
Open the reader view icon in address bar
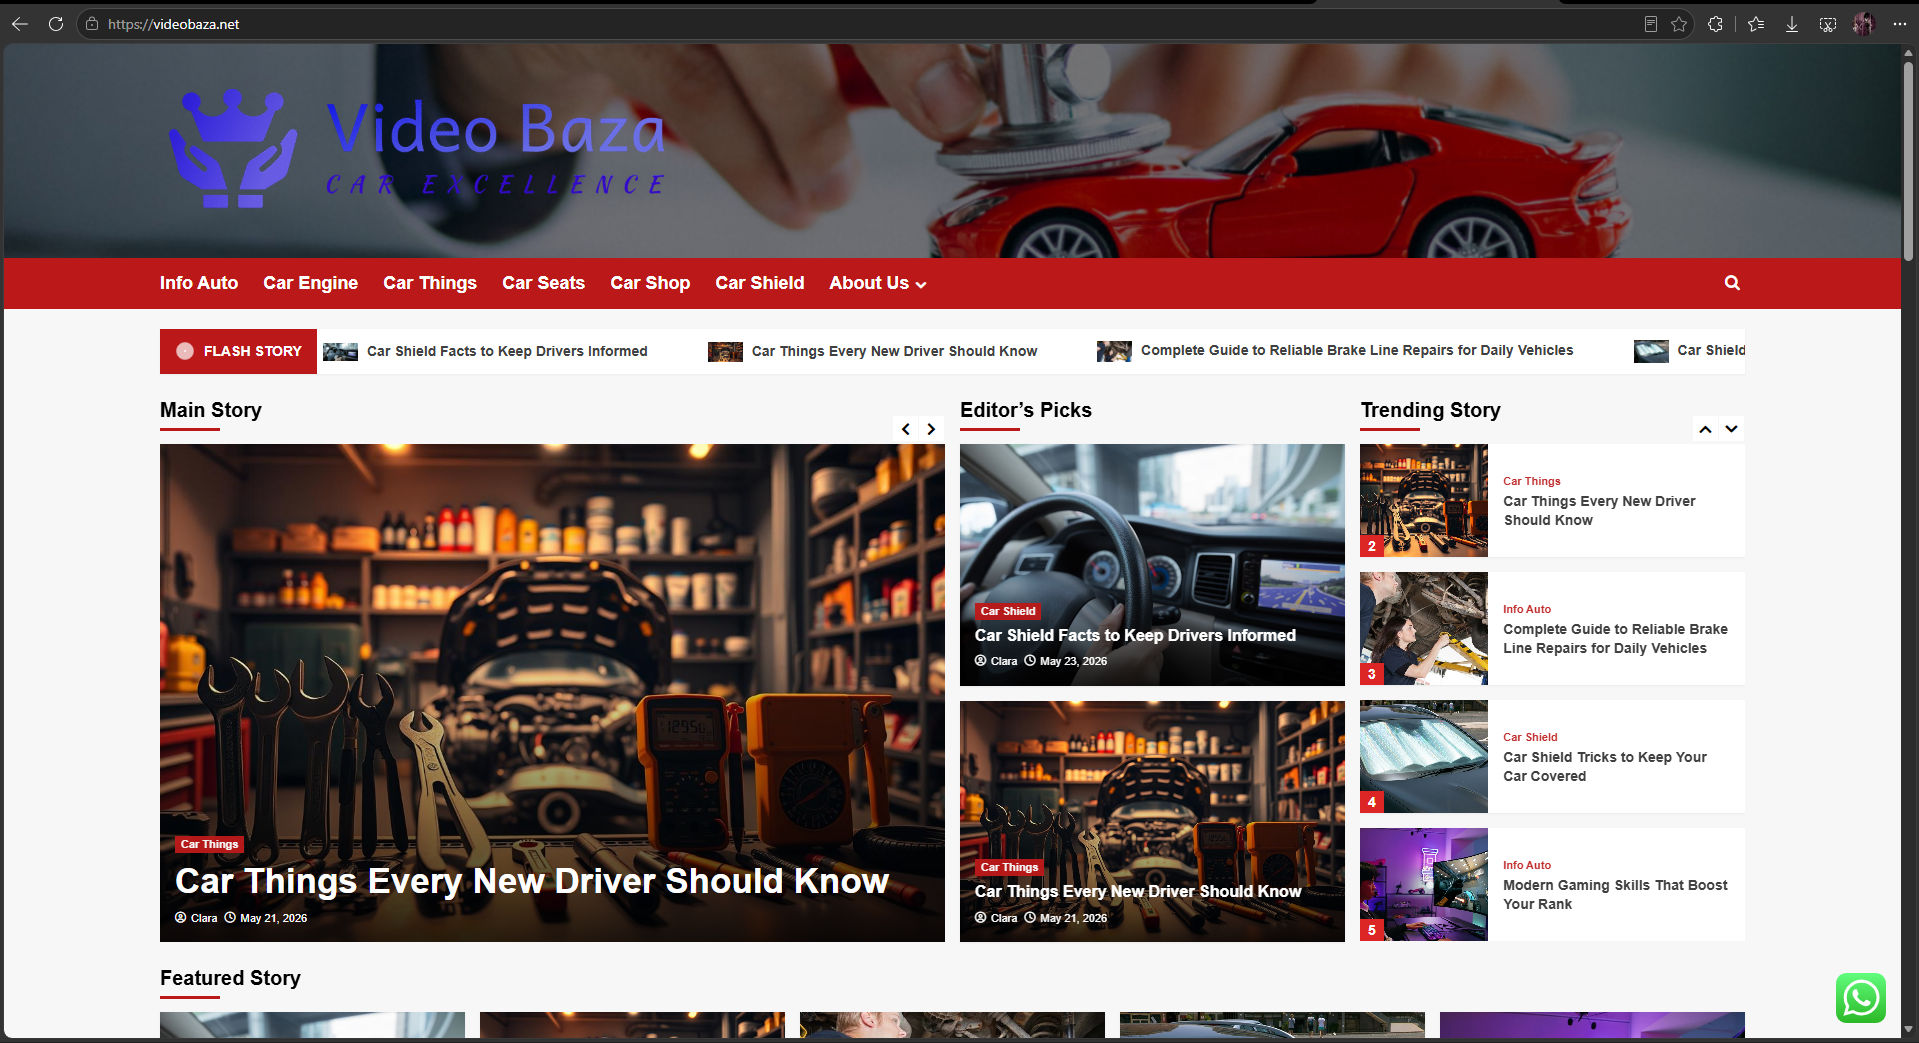1651,24
